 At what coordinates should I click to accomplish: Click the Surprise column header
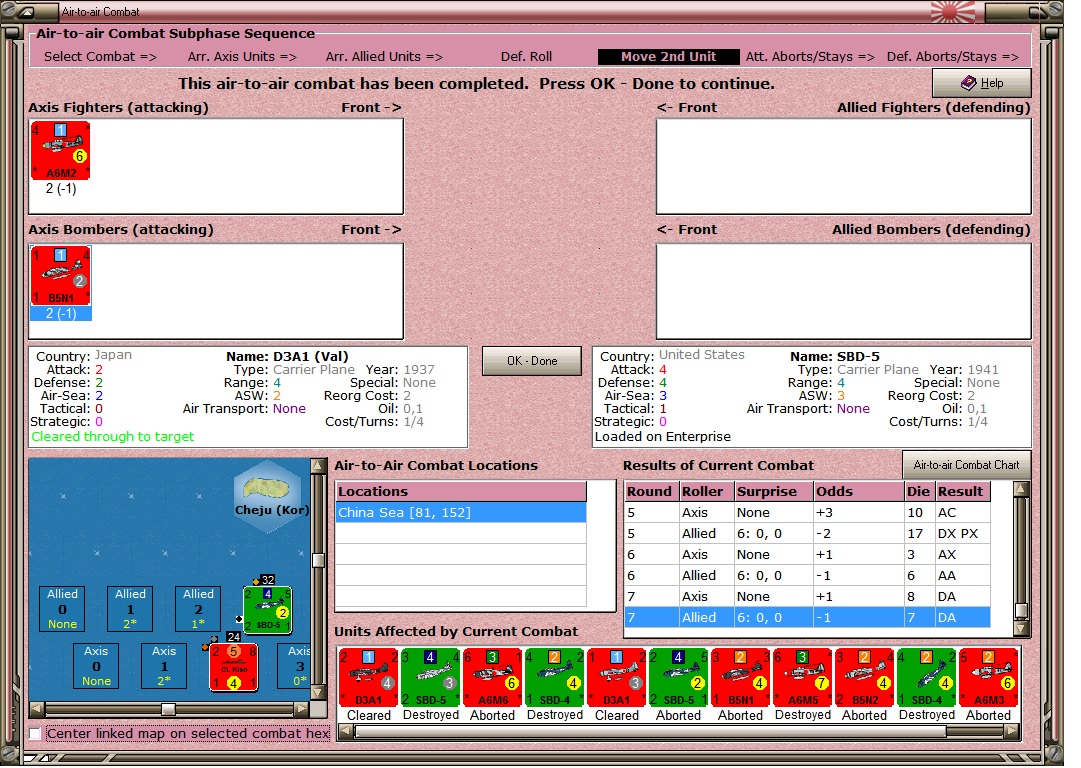click(x=773, y=491)
